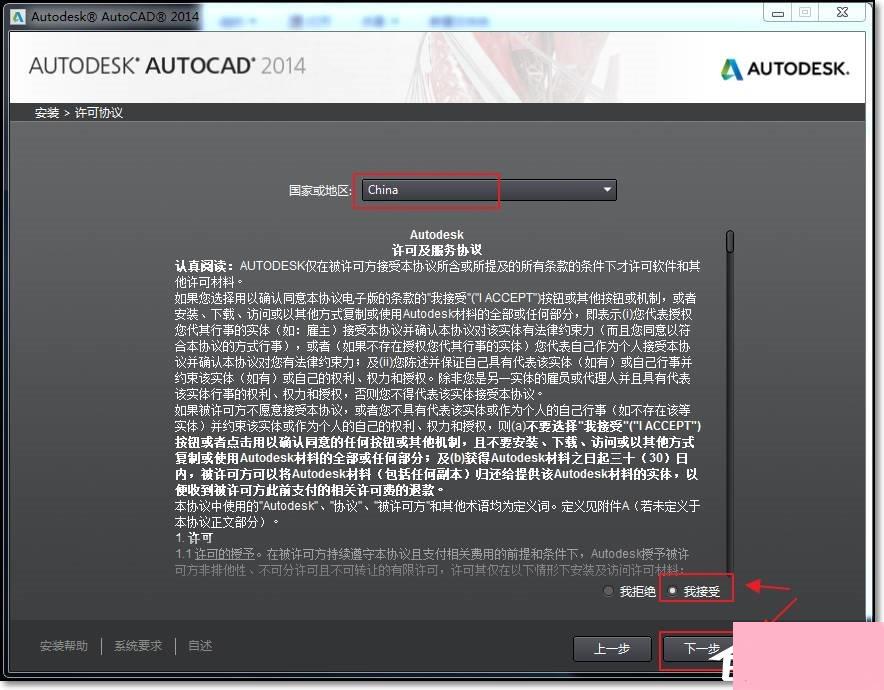Click the 上一步 (Back) button
The width and height of the screenshot is (884, 690).
click(x=612, y=649)
